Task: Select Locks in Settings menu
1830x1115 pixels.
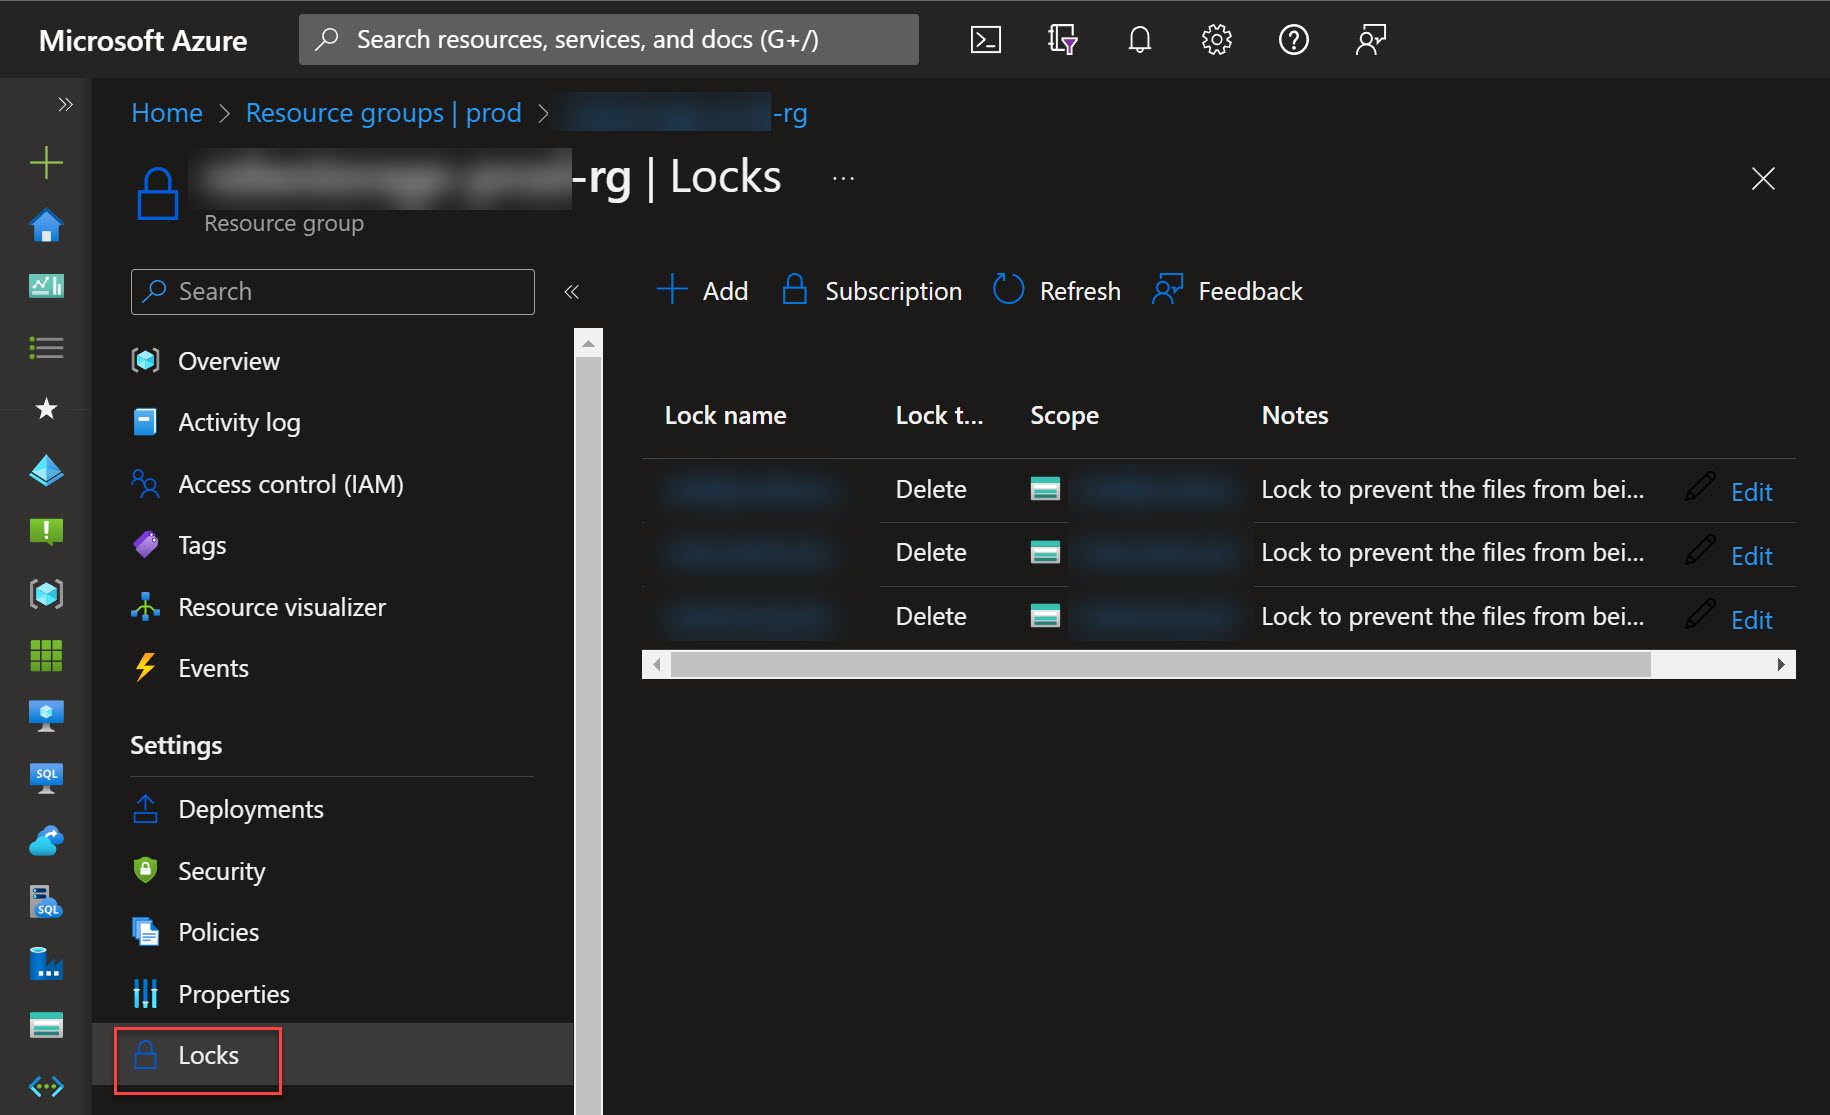Action: pos(208,1055)
